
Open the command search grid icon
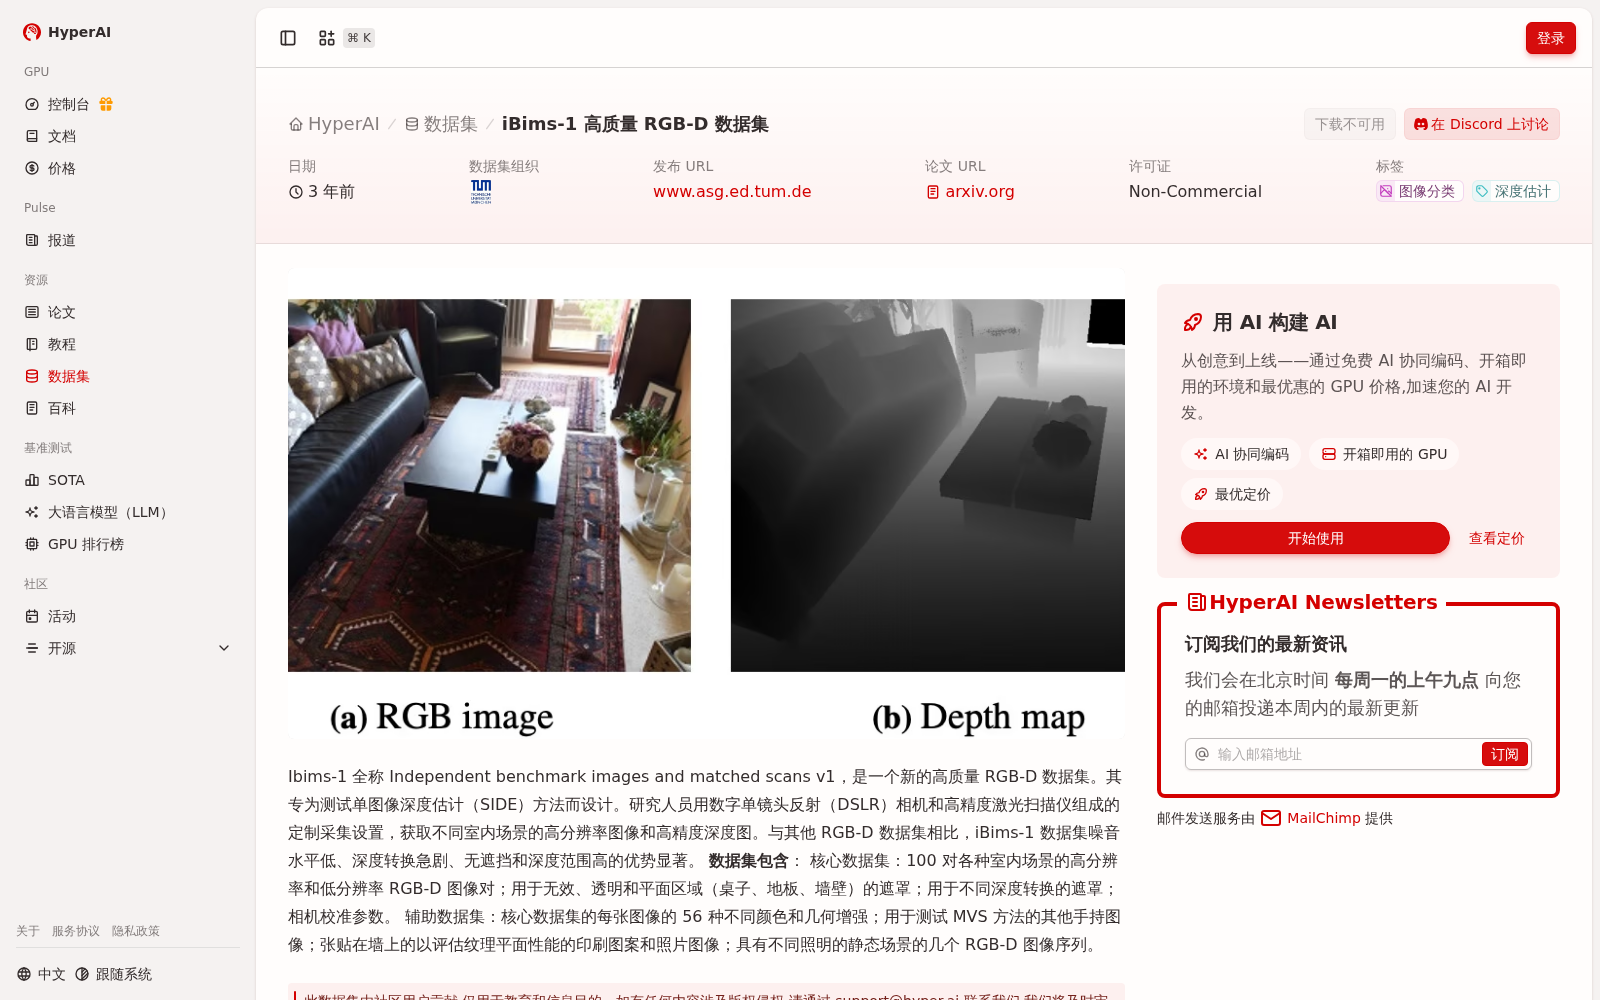coord(327,38)
